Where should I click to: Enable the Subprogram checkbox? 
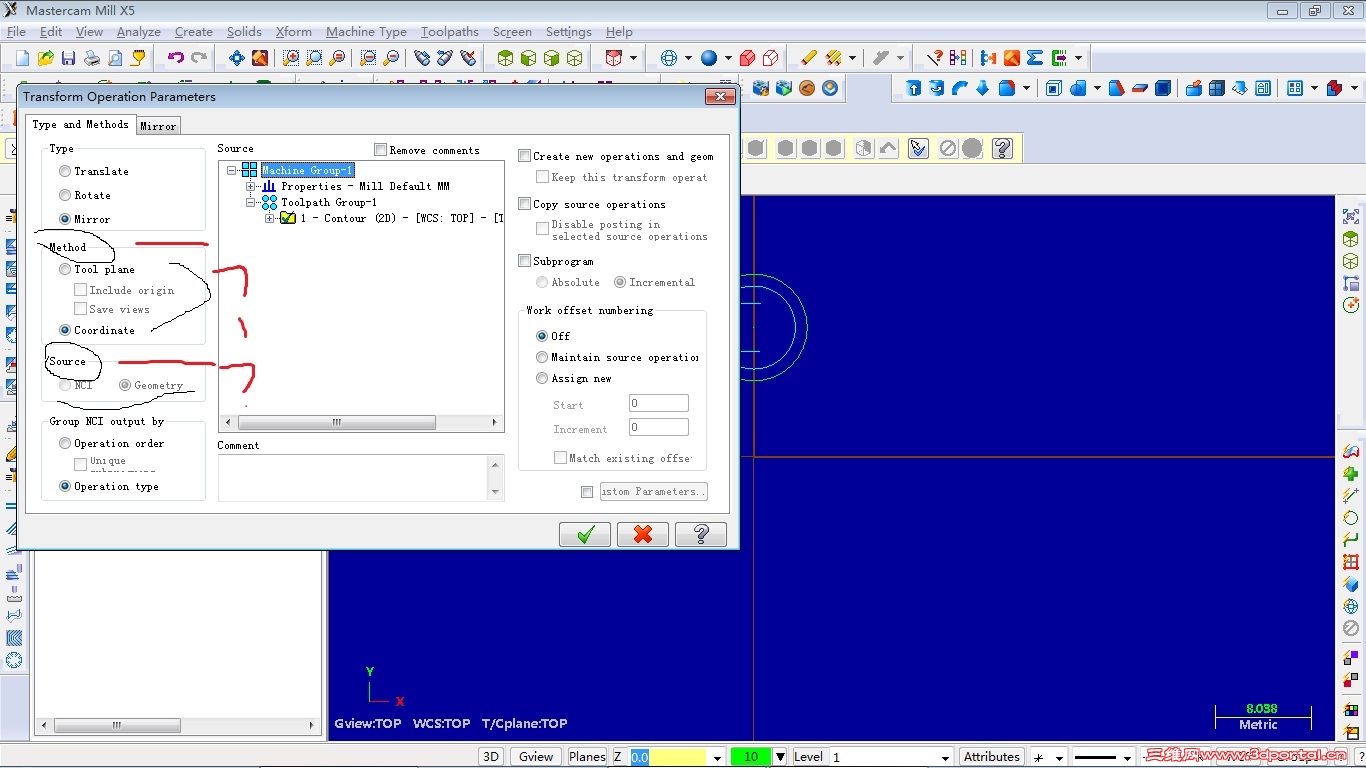point(525,261)
